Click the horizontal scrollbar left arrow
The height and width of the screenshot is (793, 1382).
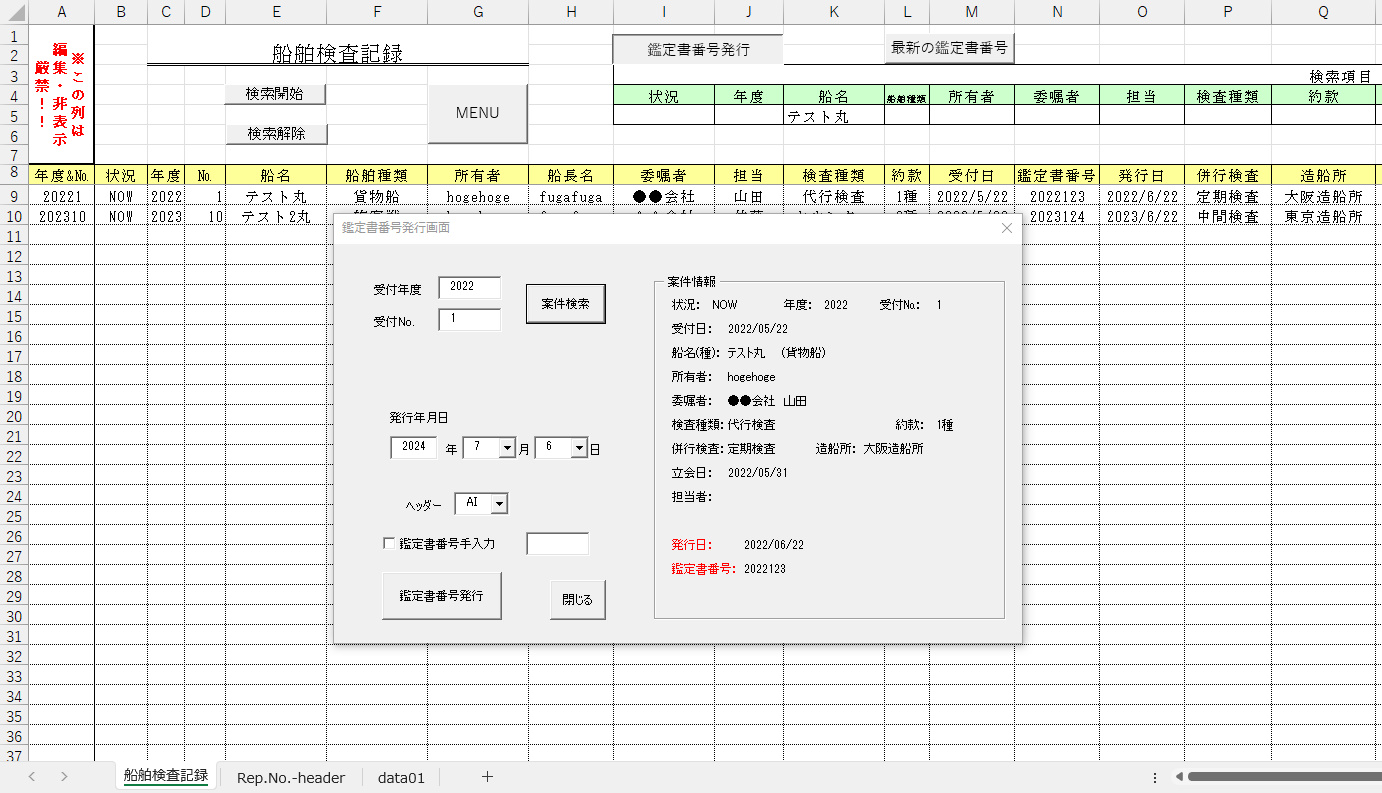1180,777
